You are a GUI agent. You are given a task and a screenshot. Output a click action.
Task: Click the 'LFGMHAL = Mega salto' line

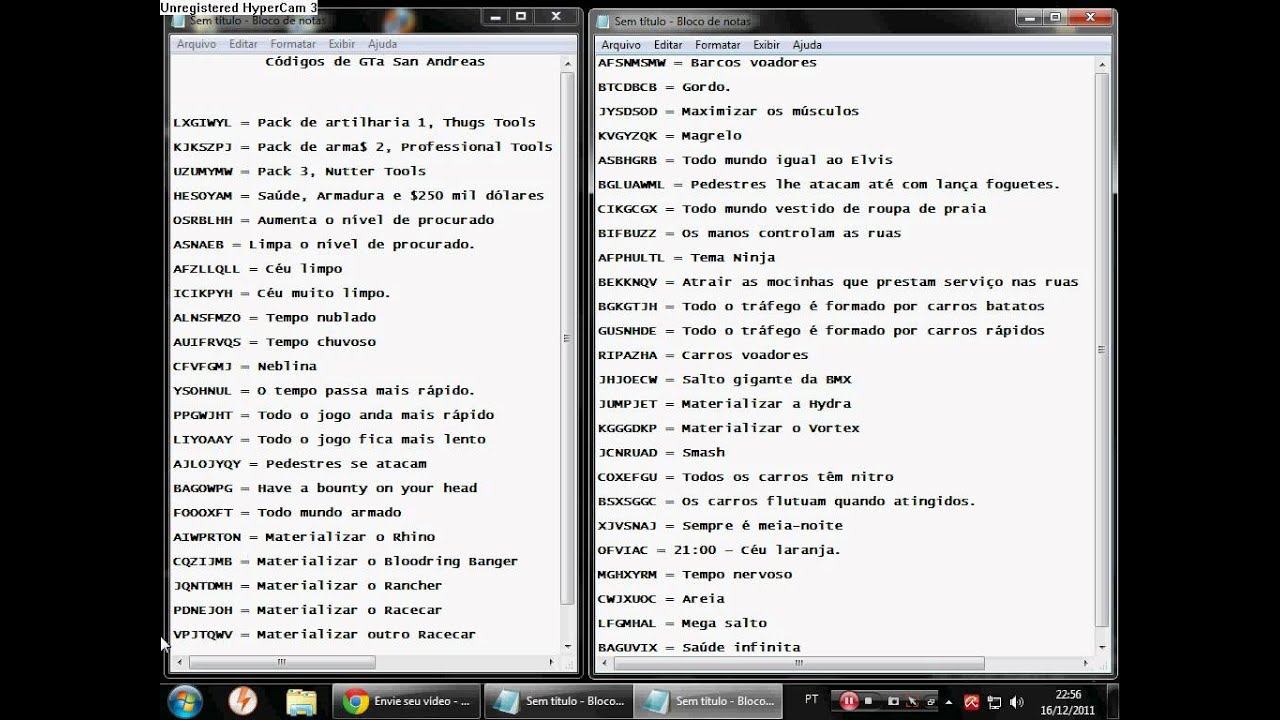pyautogui.click(x=683, y=623)
